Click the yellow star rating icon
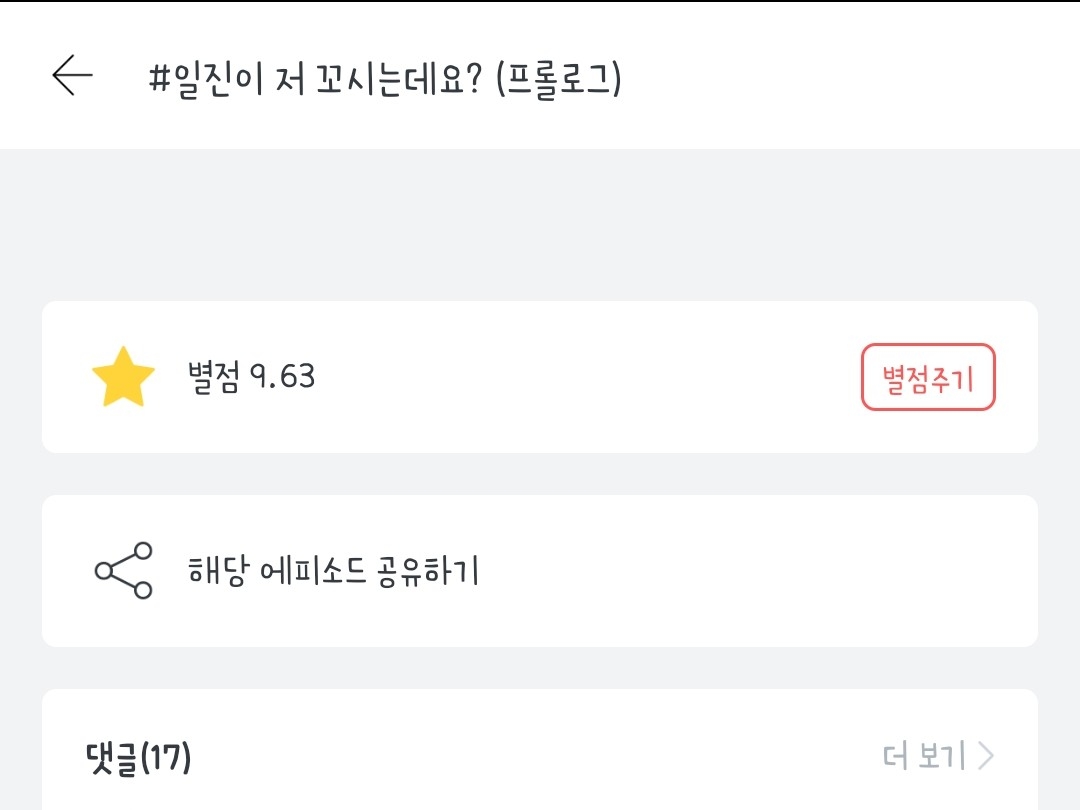Image resolution: width=1080 pixels, height=810 pixels. click(123, 377)
